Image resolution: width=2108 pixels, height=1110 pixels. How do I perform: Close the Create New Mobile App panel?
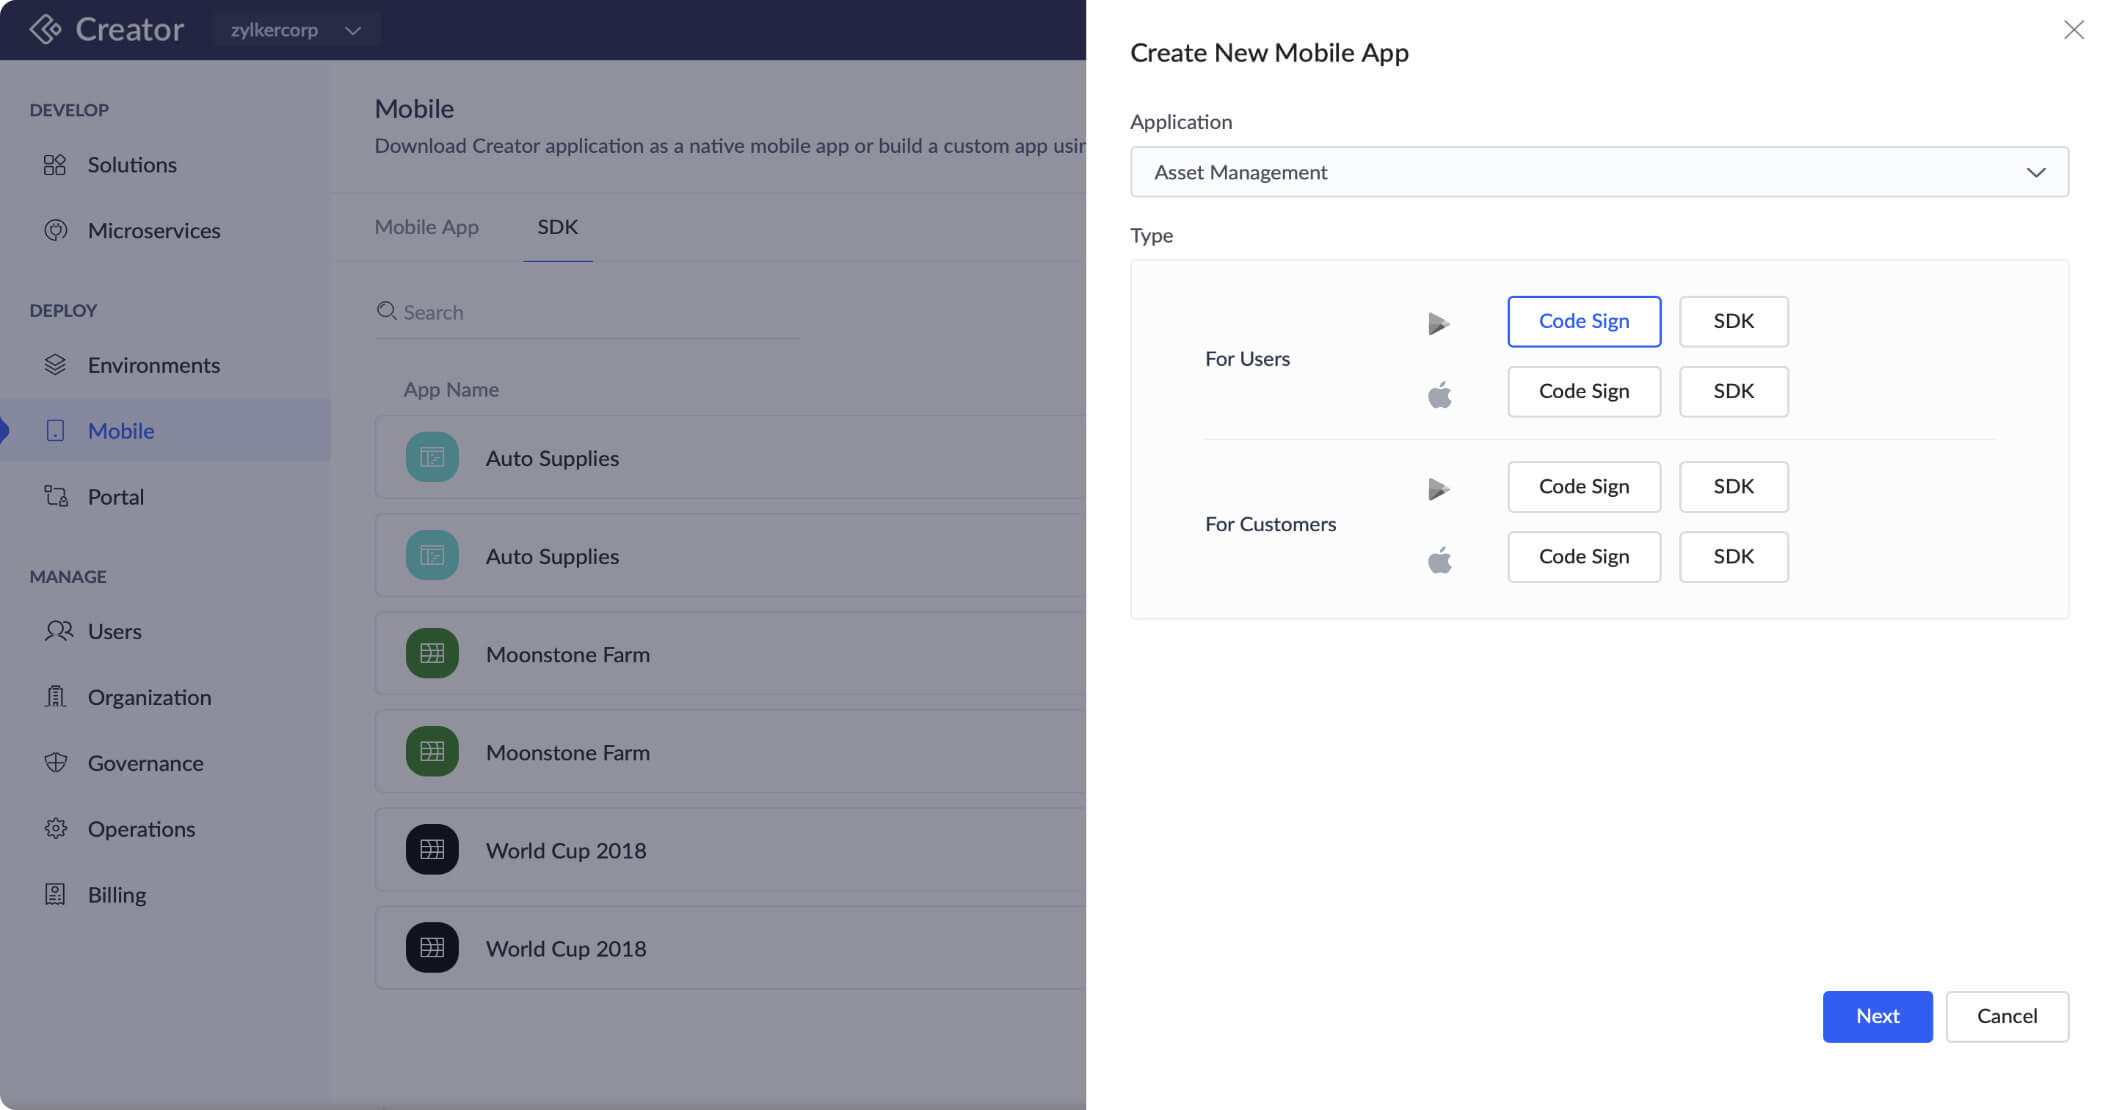[x=2073, y=30]
